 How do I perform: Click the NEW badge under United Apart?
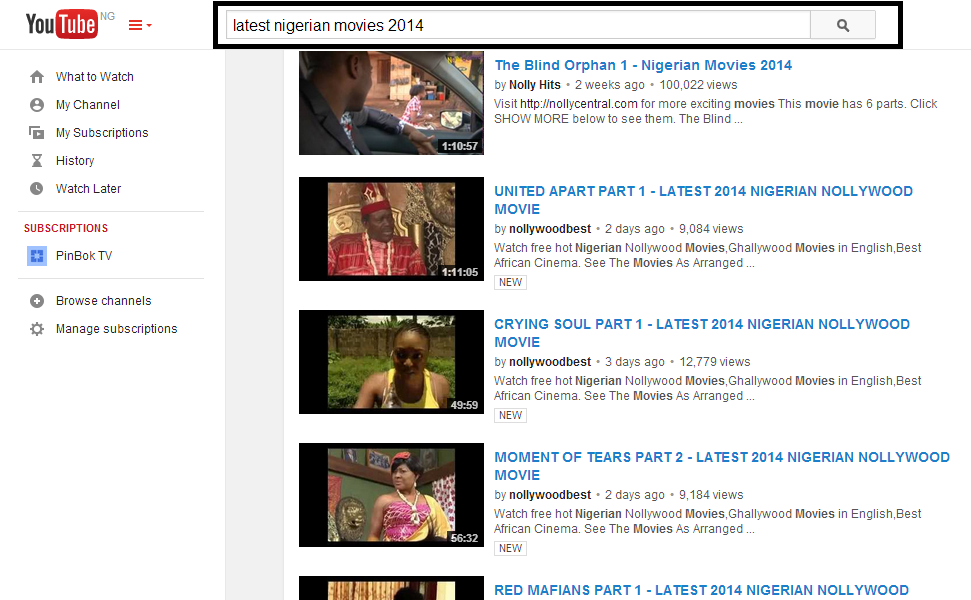coord(510,282)
